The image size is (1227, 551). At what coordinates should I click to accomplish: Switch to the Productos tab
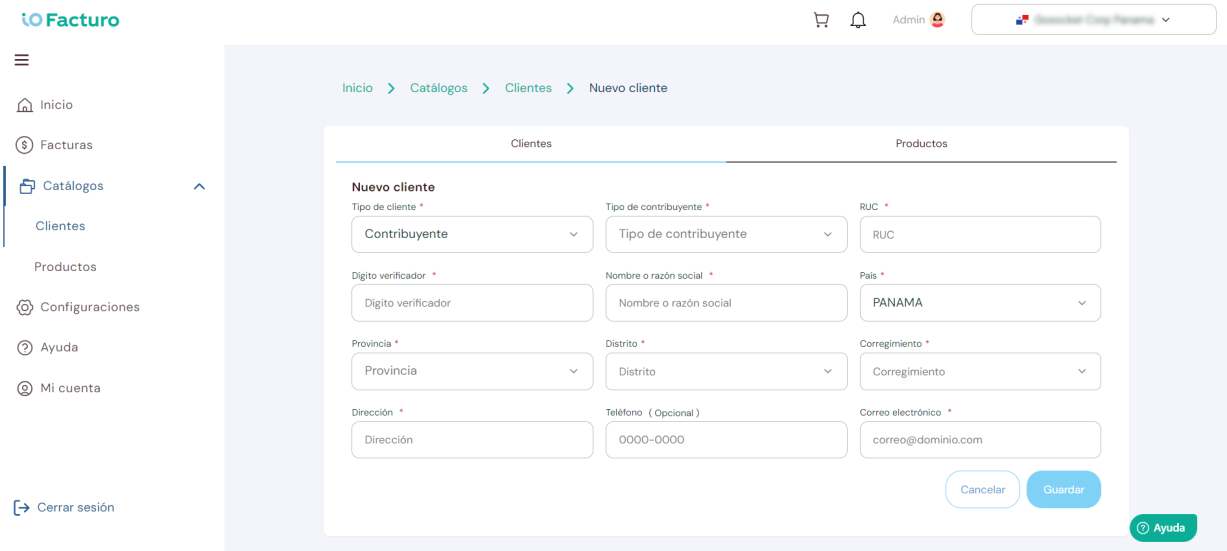click(x=921, y=144)
